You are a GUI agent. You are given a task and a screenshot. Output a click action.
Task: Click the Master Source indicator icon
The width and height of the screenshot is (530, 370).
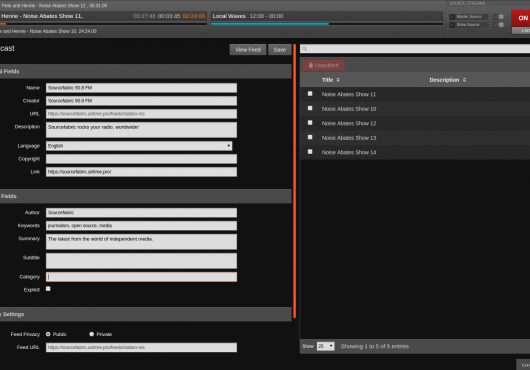[x=452, y=17]
